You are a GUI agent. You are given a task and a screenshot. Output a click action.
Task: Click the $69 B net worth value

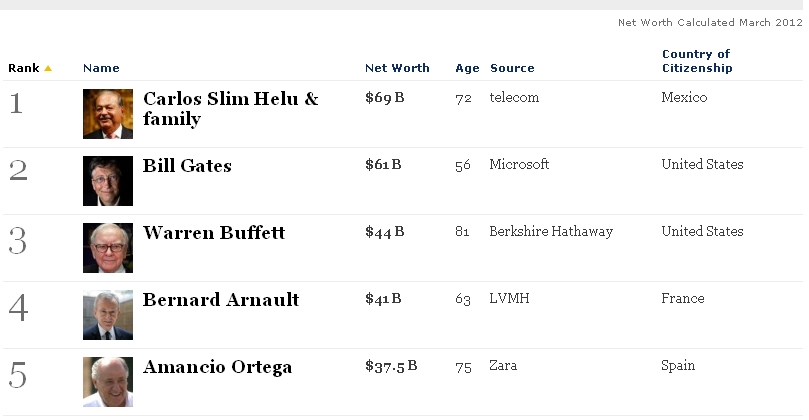pos(384,98)
